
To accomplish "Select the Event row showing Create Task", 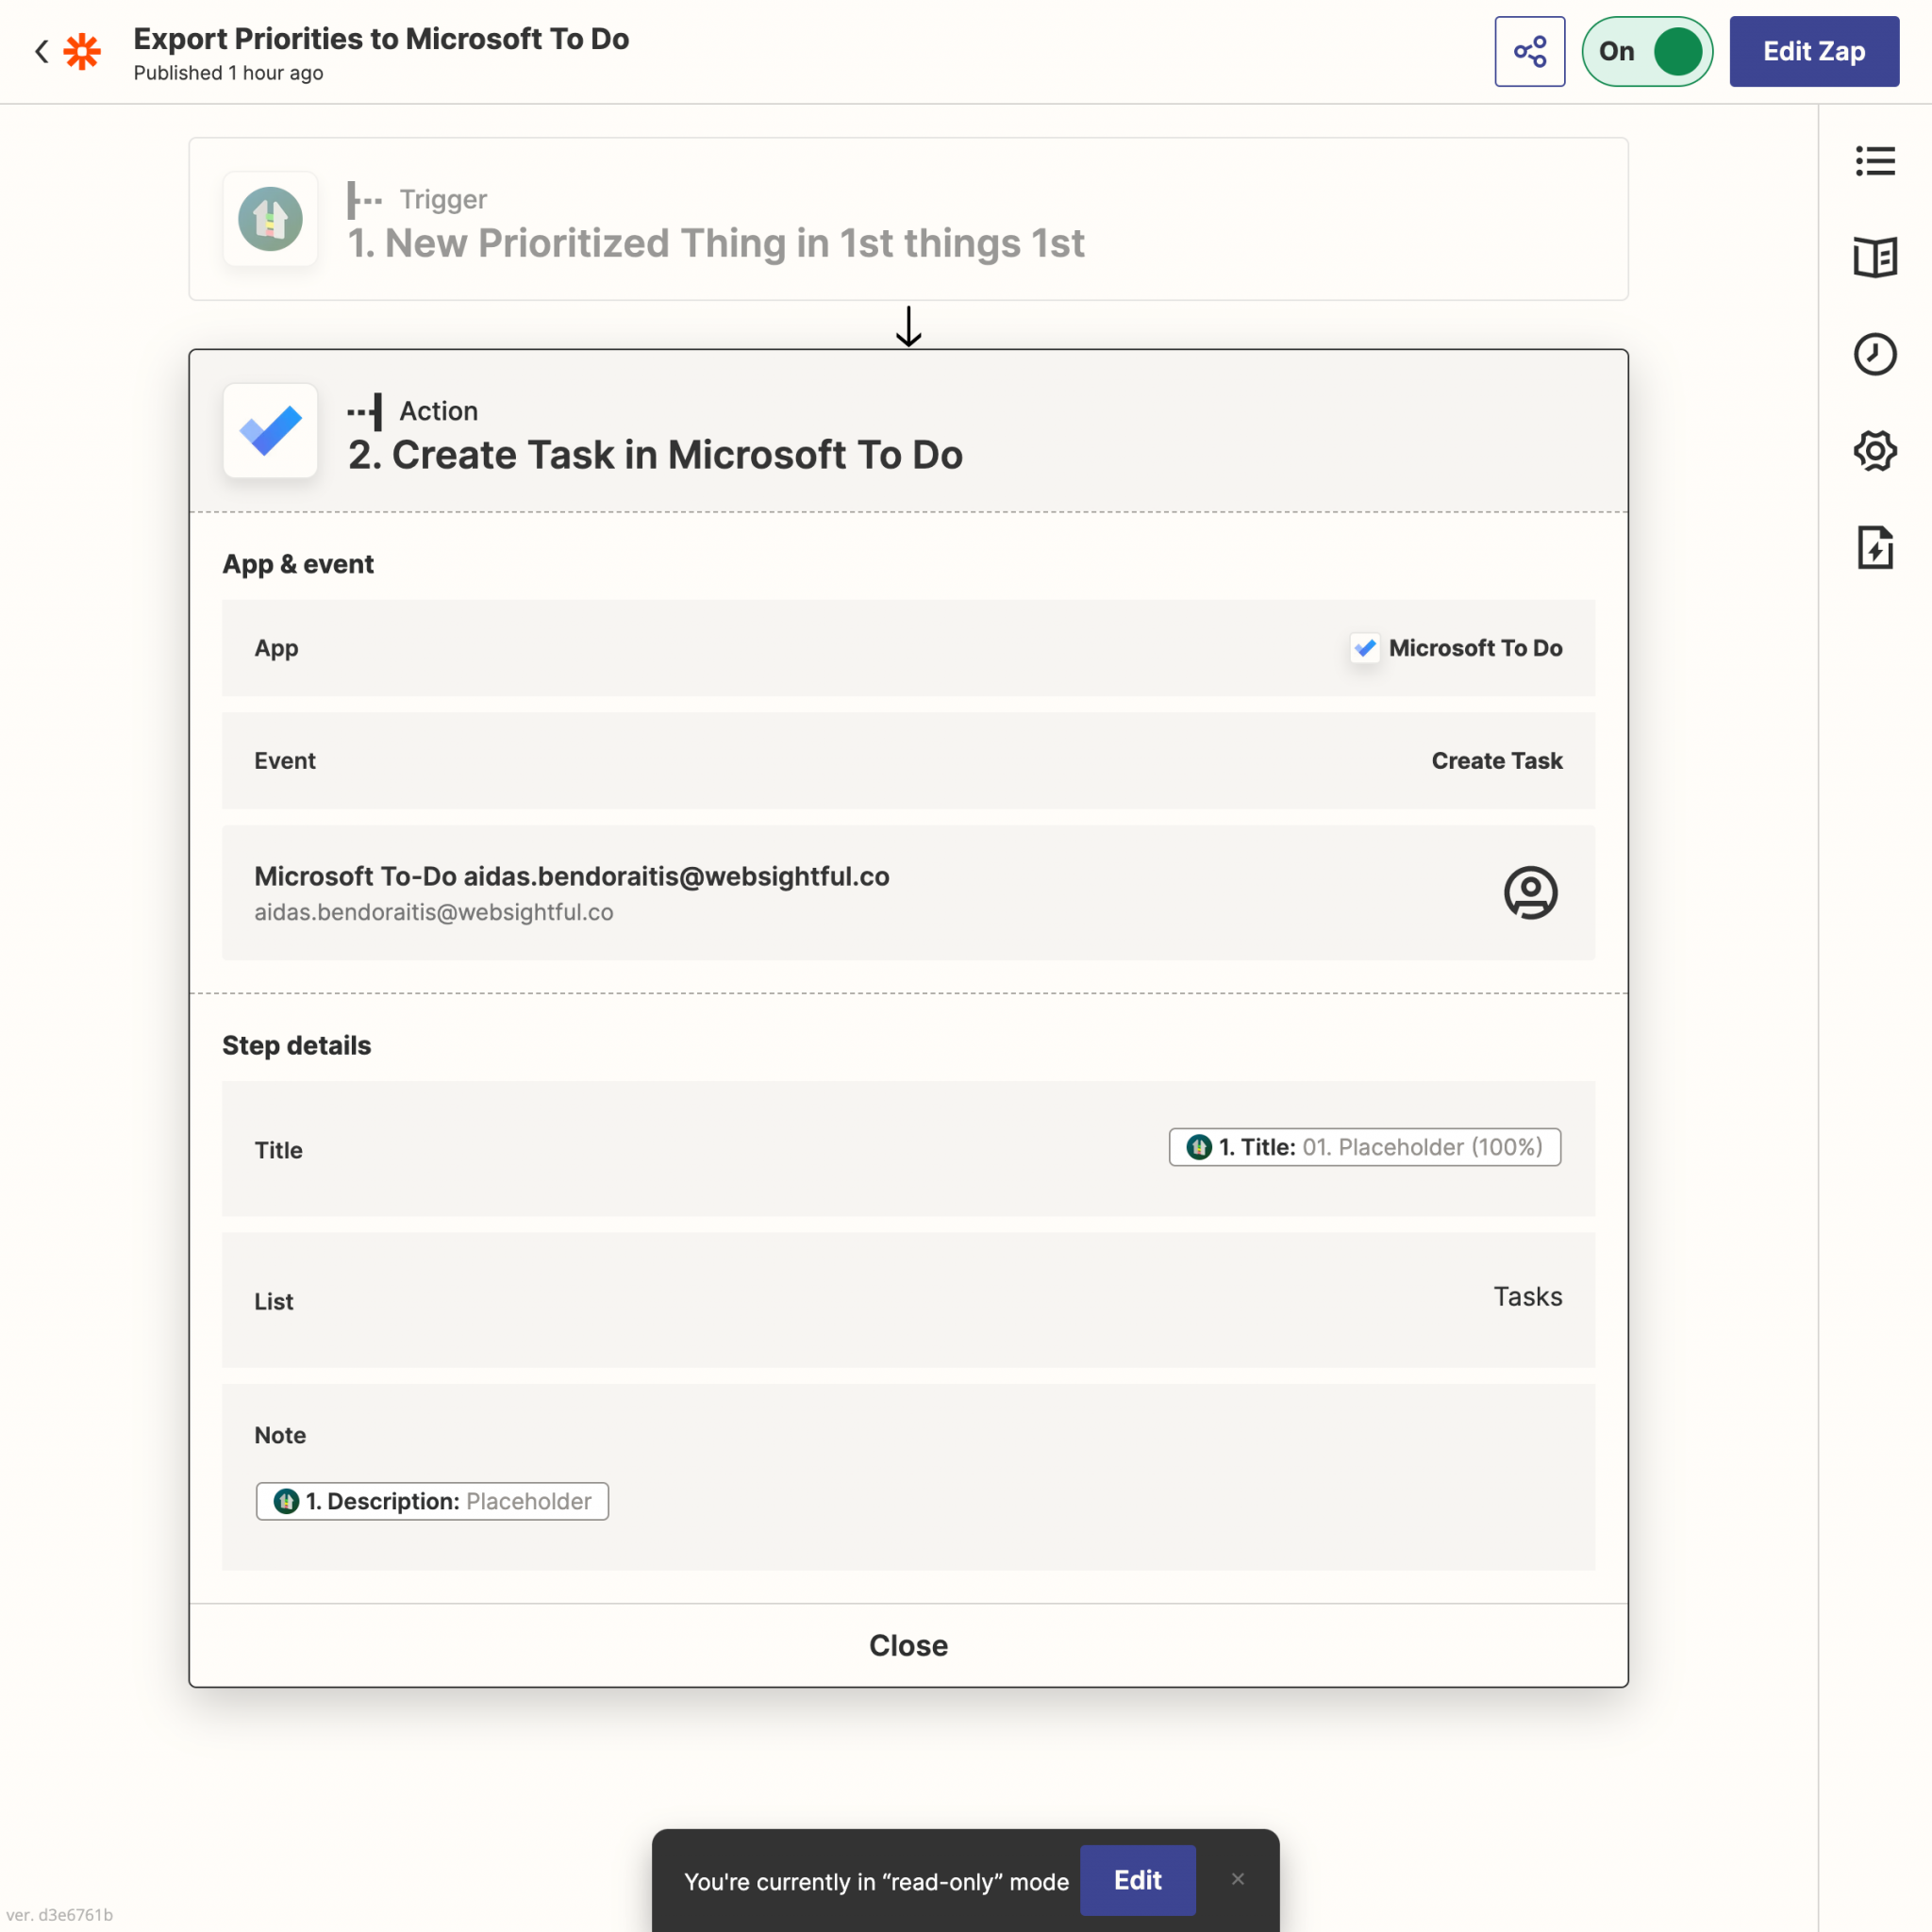I will tap(908, 760).
